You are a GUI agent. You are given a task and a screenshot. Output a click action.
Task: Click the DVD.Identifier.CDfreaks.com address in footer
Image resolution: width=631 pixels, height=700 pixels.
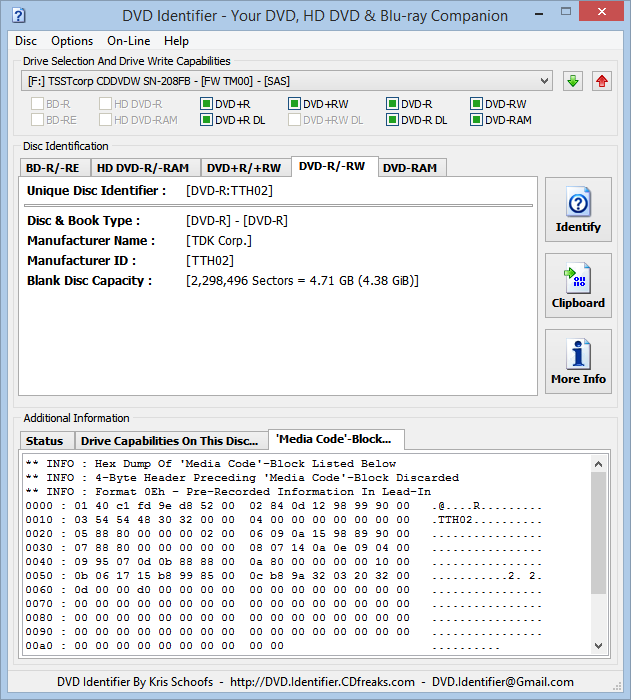point(322,682)
